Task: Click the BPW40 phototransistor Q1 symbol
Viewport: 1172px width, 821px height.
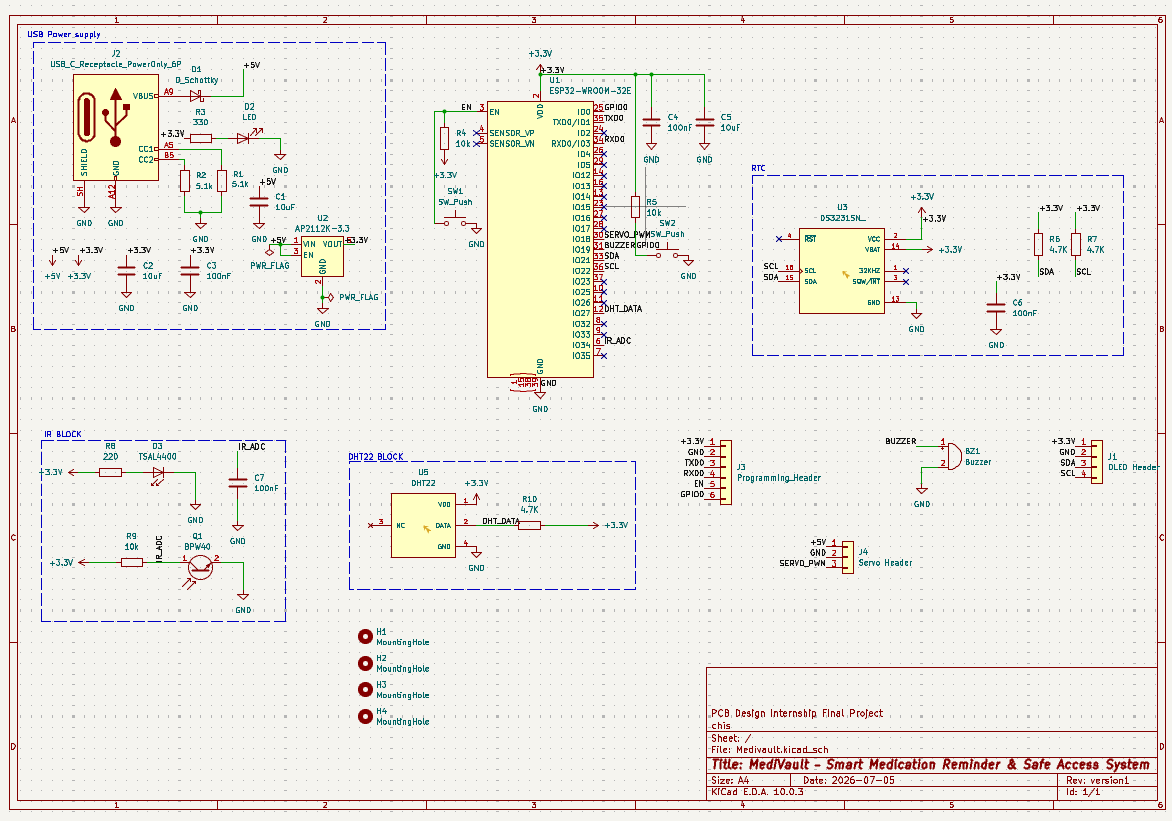Action: click(200, 568)
